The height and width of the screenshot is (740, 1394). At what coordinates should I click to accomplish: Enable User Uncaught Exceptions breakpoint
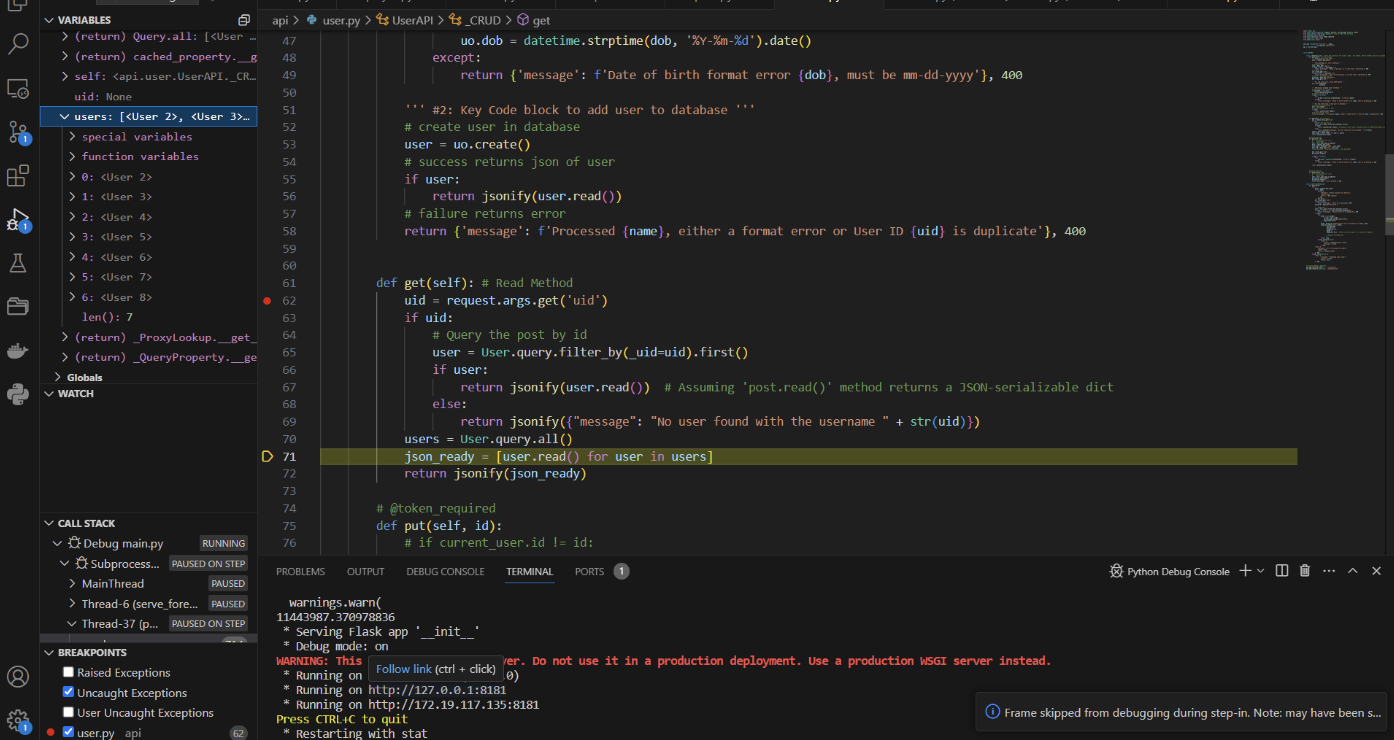(68, 713)
